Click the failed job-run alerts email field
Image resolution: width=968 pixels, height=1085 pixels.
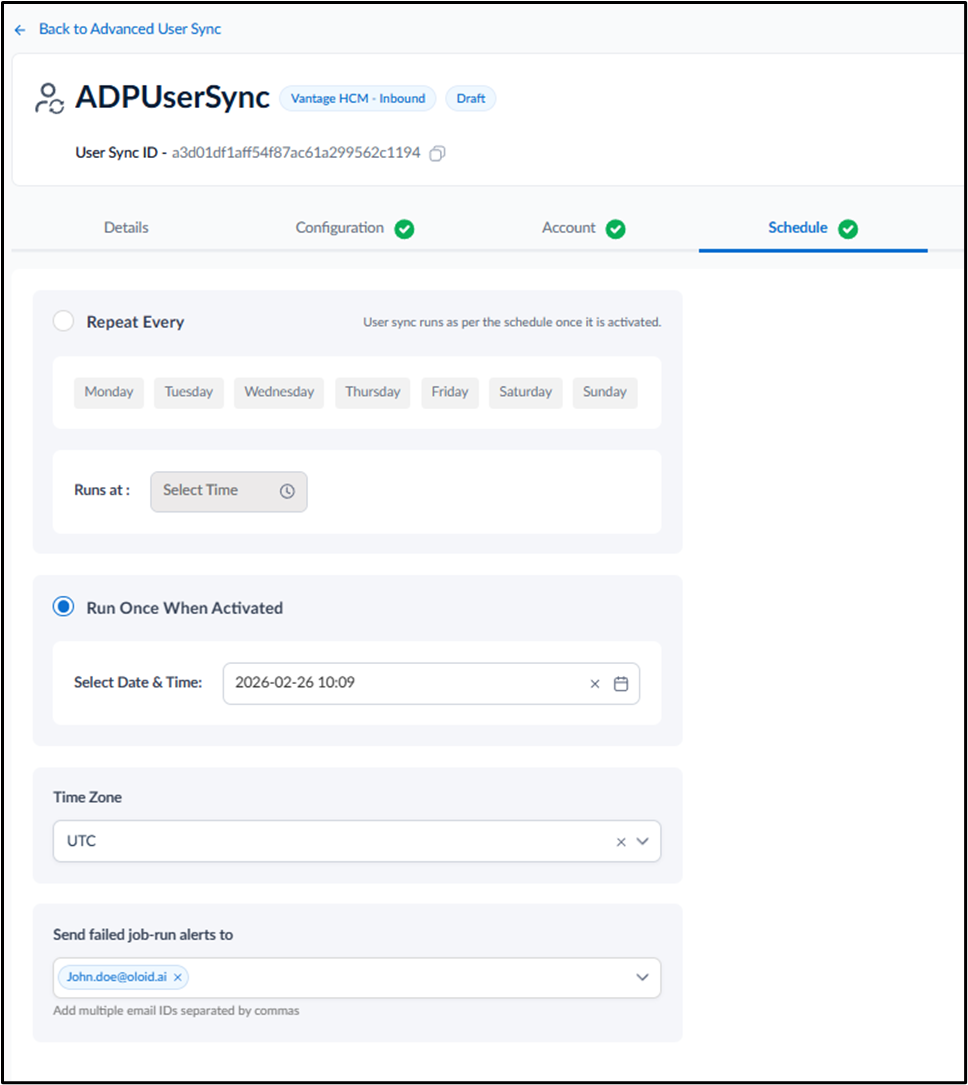point(357,977)
